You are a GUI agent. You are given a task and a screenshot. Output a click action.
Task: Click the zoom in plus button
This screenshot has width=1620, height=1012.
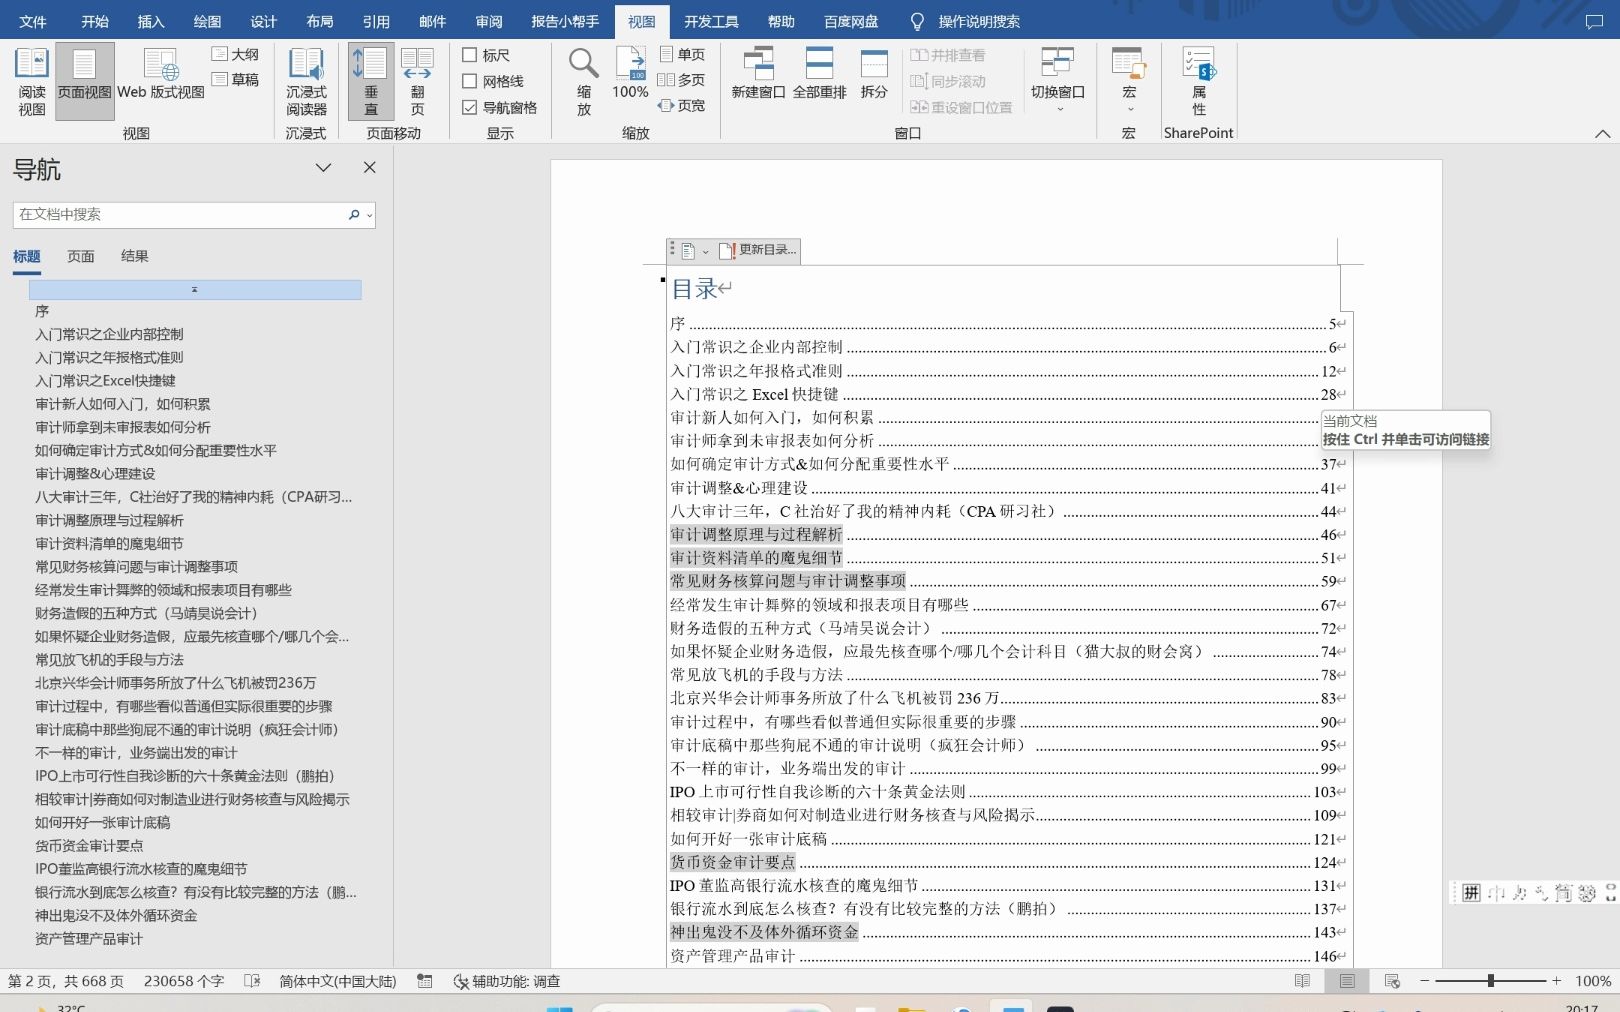[1556, 981]
